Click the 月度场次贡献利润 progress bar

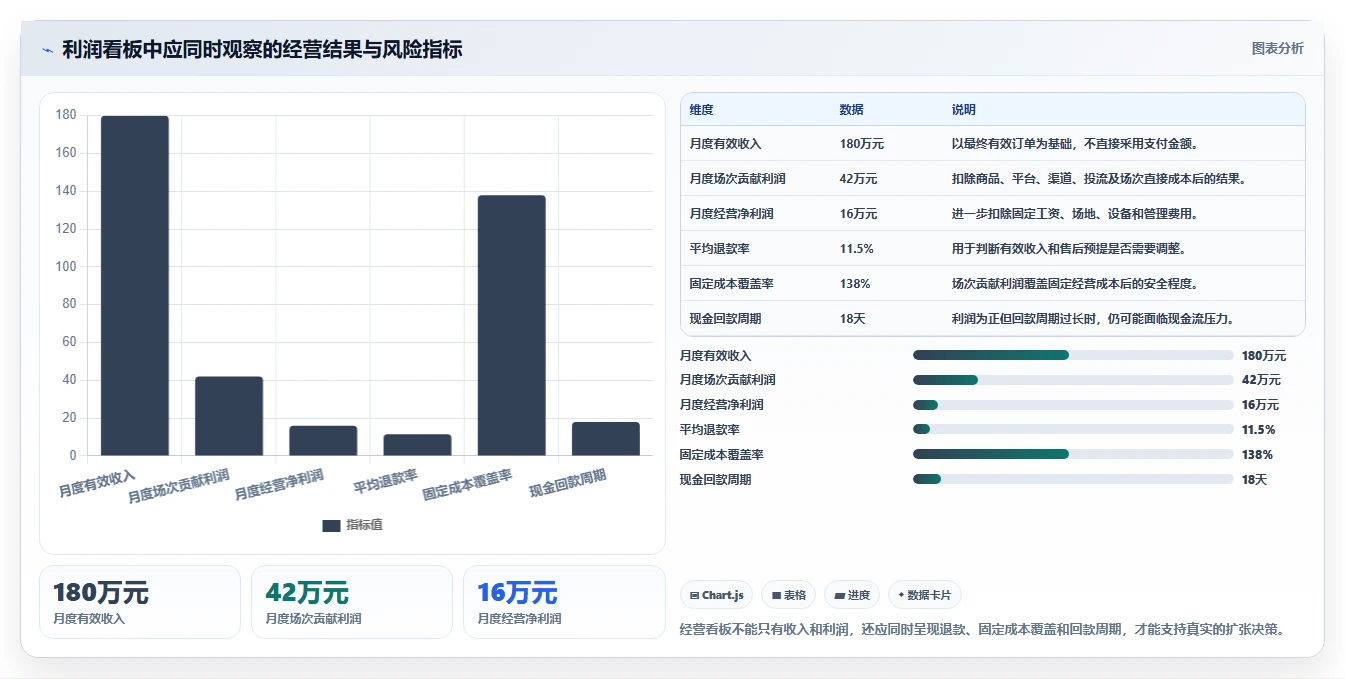(x=1073, y=380)
